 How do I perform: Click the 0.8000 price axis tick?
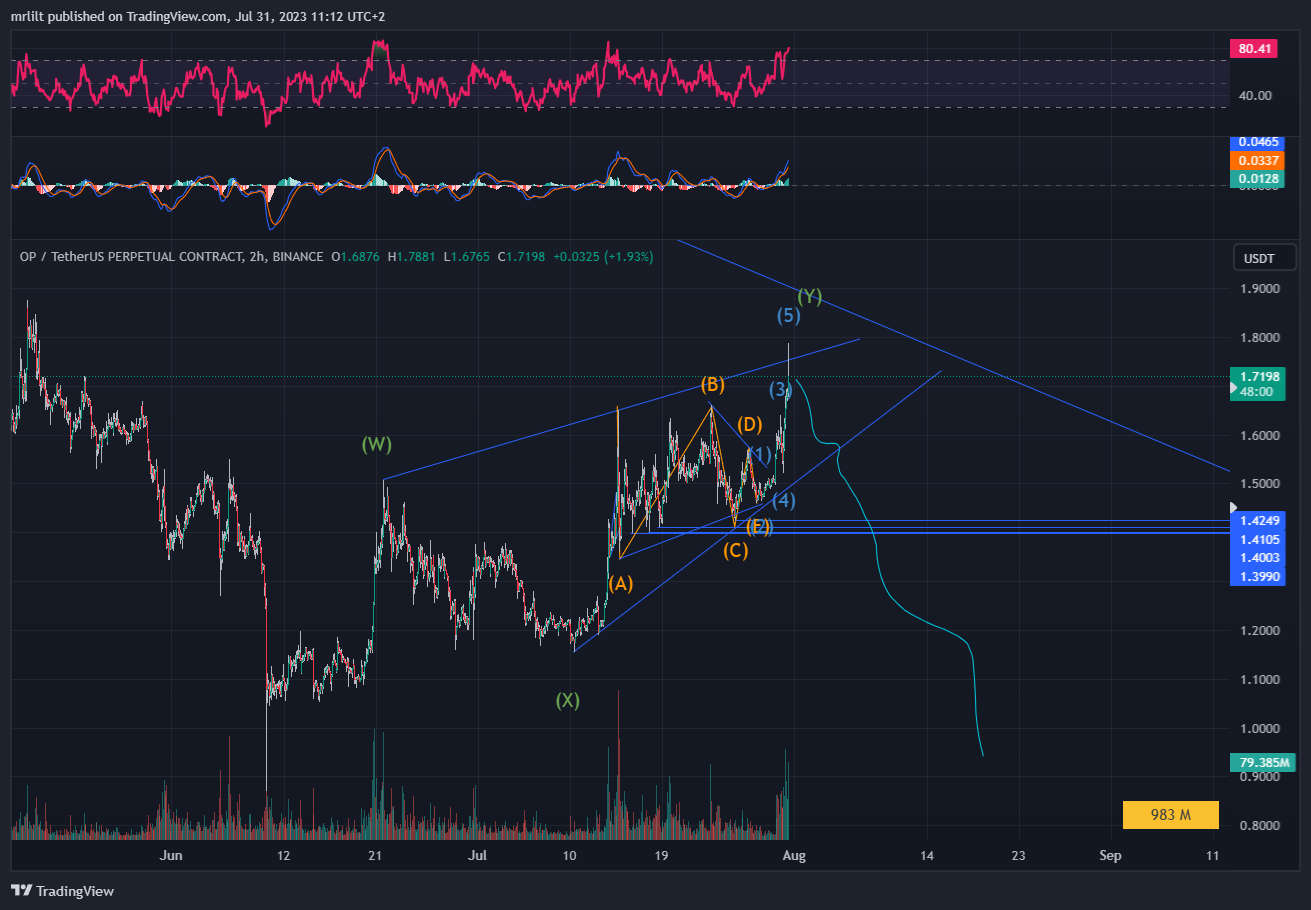click(x=1258, y=826)
